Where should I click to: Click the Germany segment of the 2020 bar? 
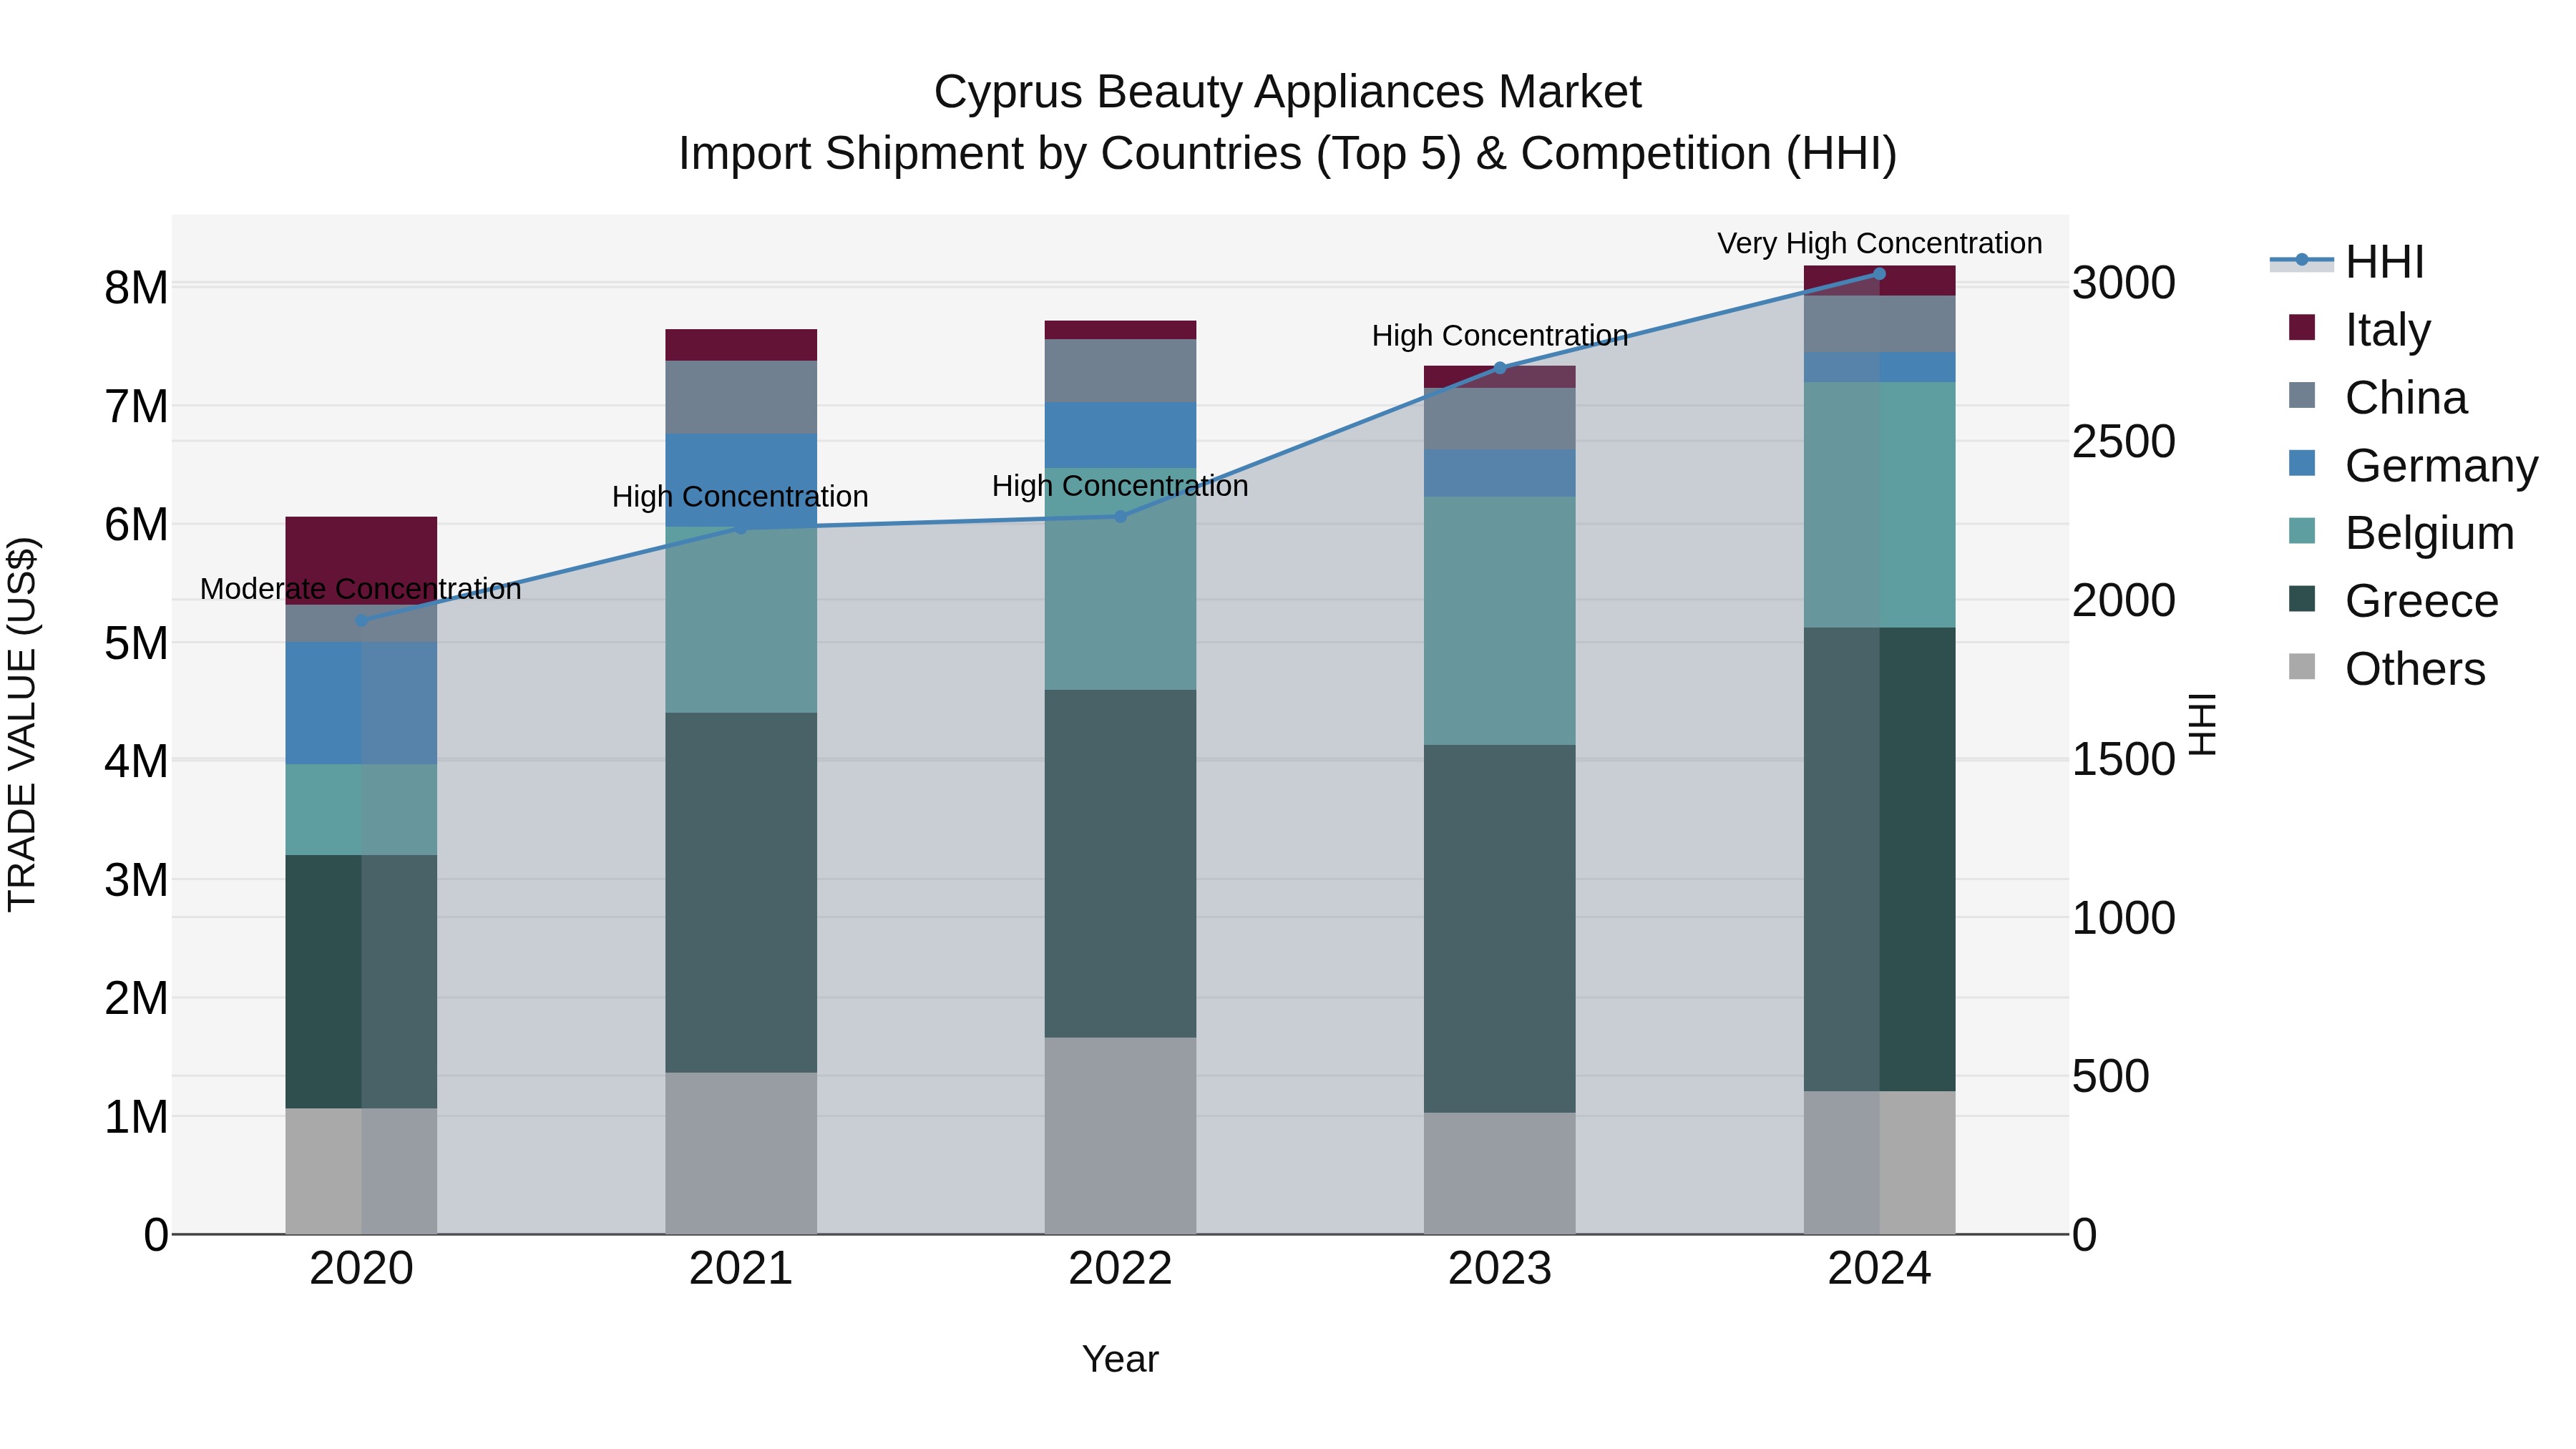361,703
